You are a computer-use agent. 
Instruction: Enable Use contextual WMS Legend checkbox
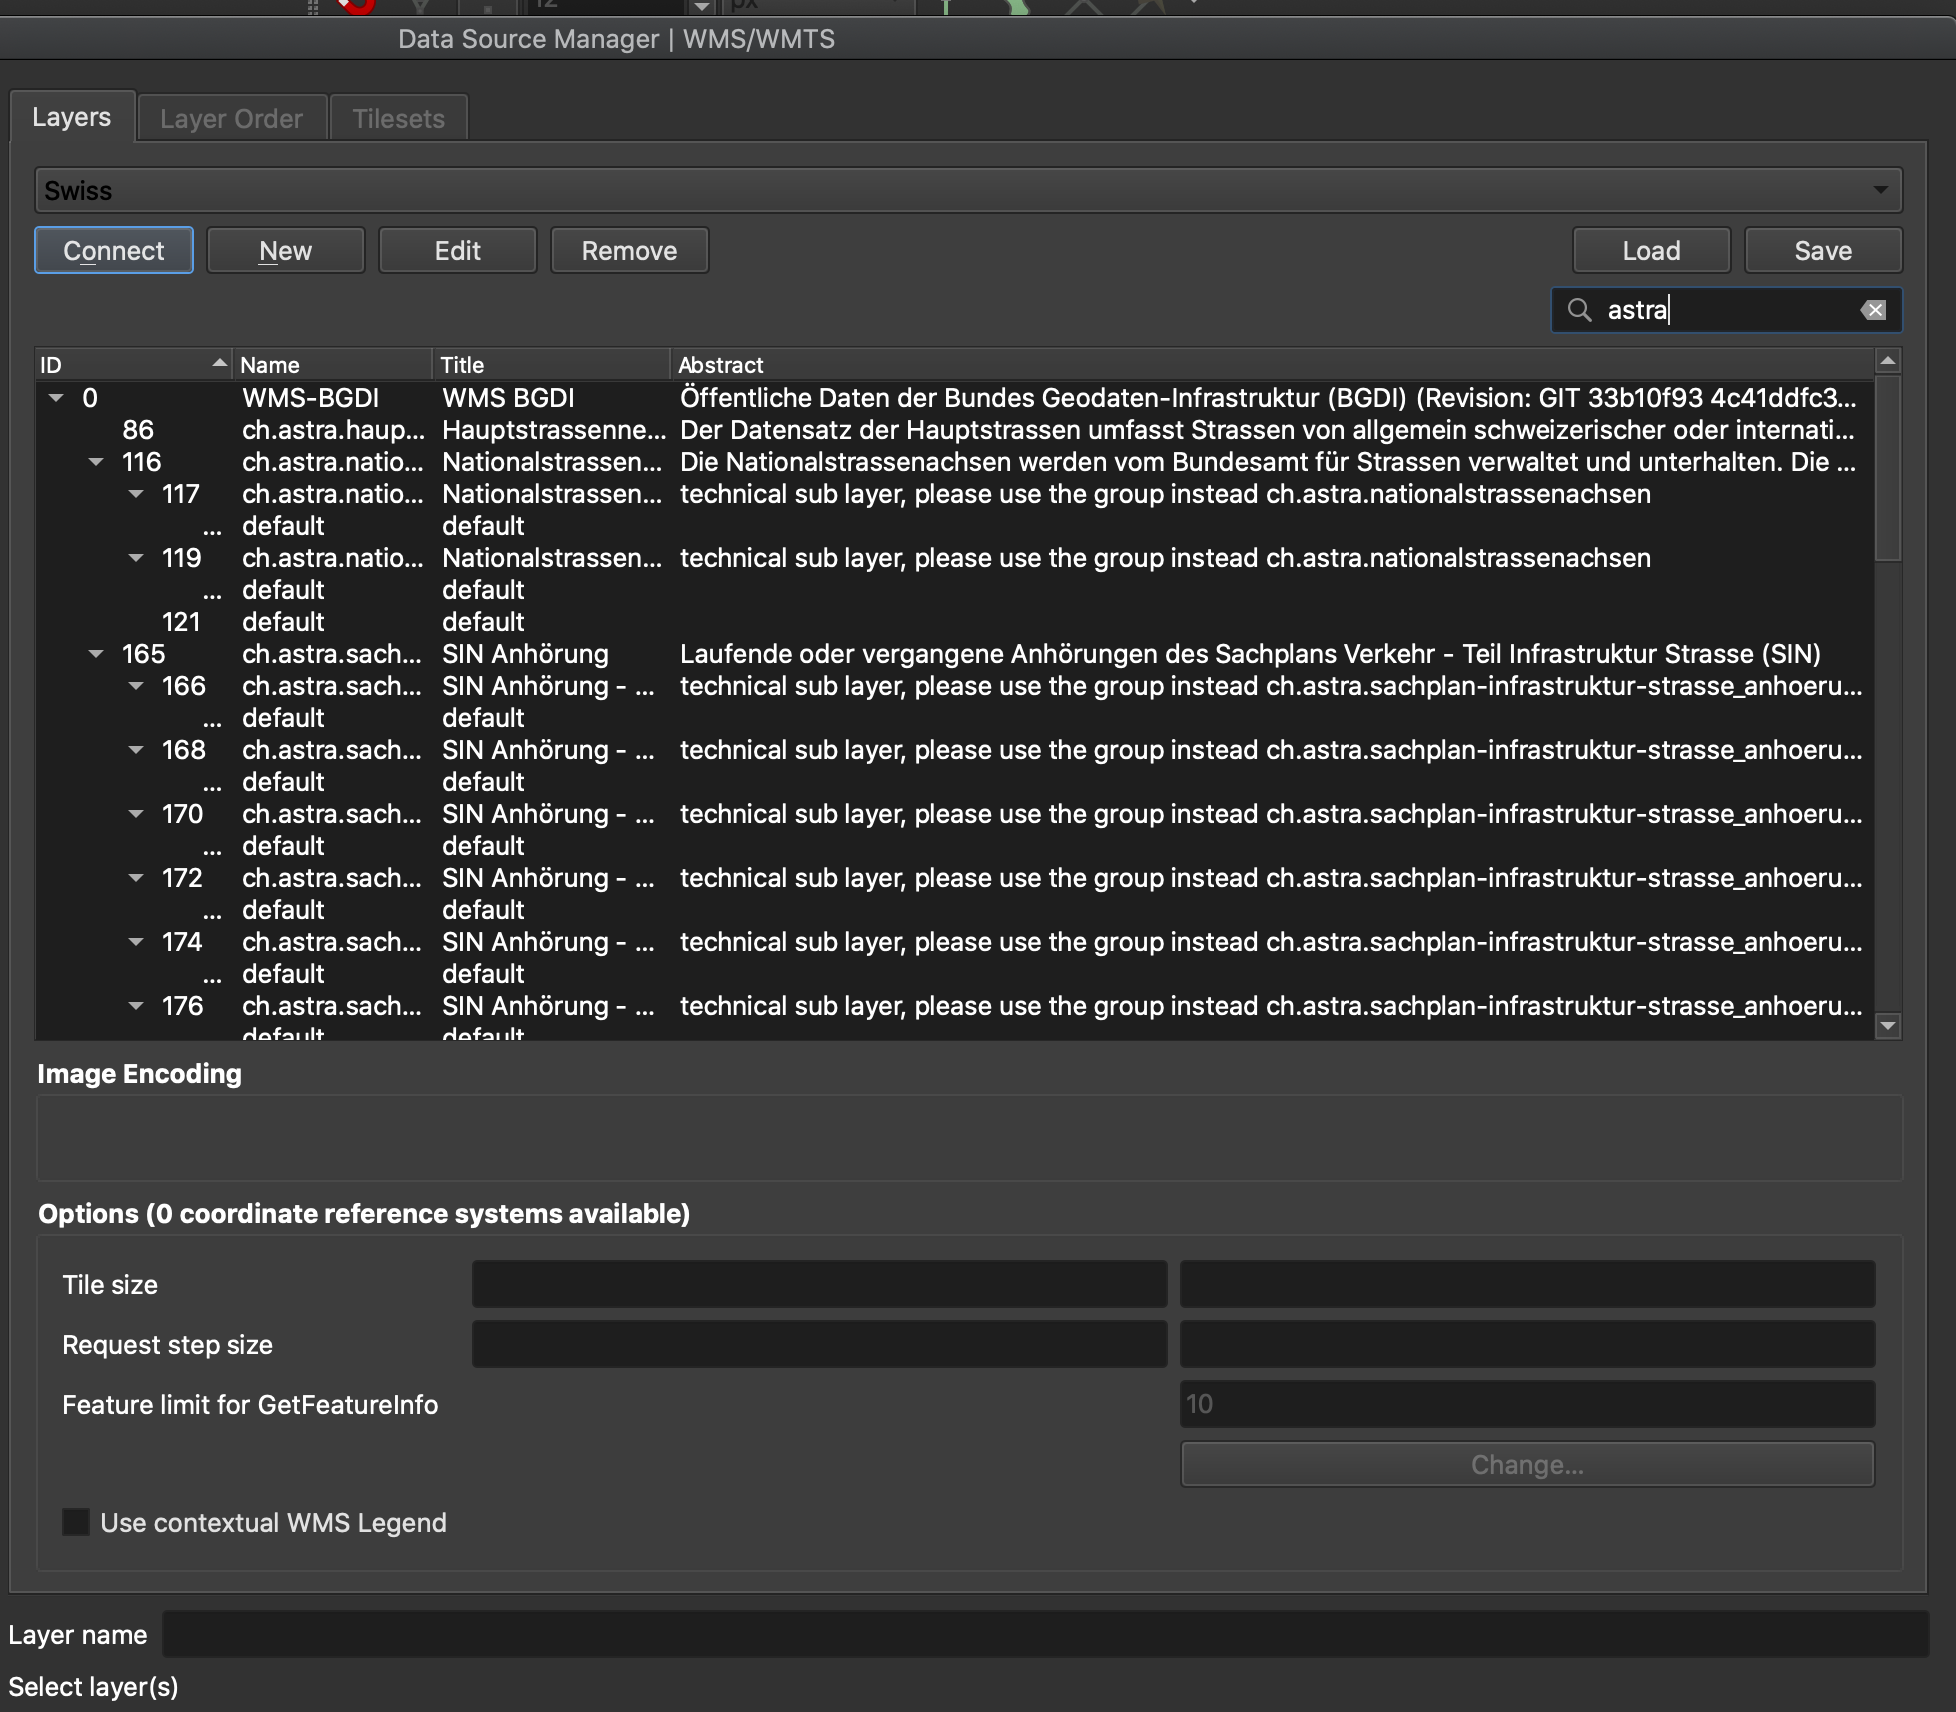(76, 1523)
